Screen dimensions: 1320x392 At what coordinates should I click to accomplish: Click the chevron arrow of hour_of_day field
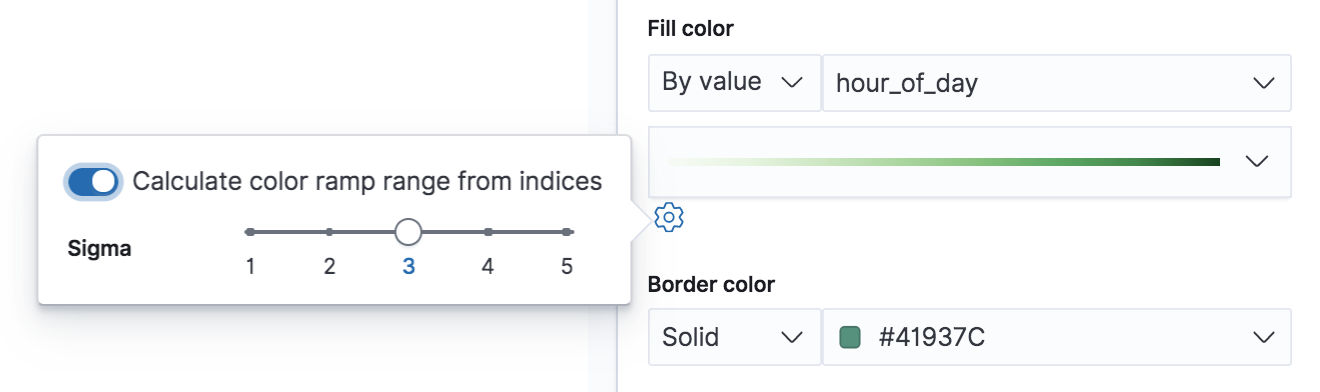point(1263,83)
